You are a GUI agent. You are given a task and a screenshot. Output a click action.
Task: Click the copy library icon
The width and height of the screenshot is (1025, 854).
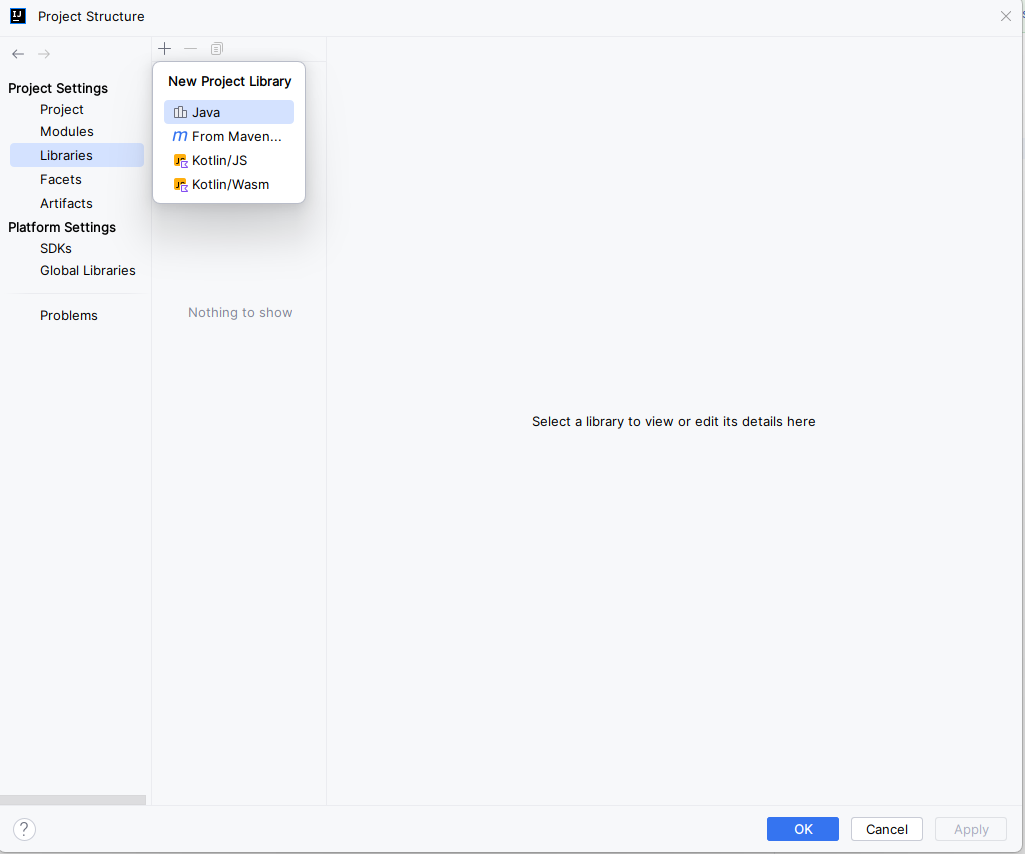tap(217, 48)
